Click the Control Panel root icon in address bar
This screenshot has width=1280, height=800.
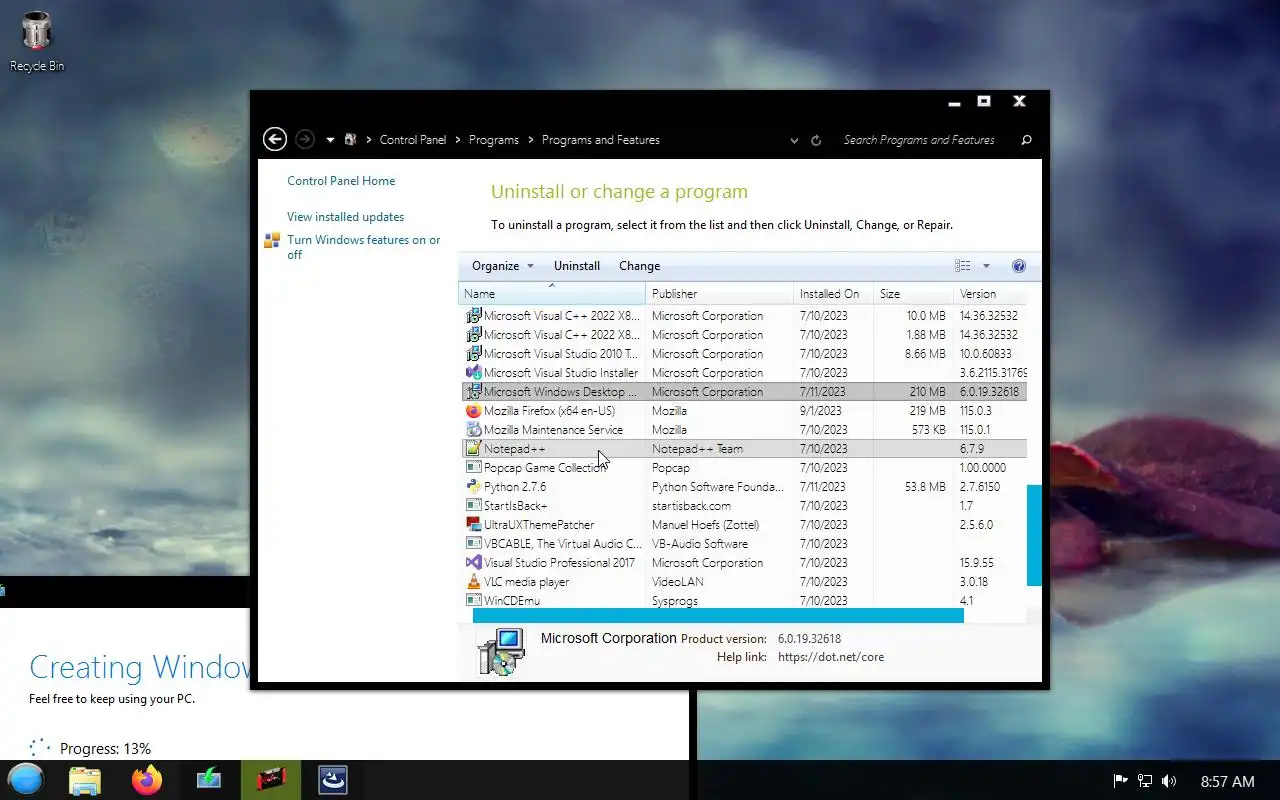pyautogui.click(x=350, y=140)
